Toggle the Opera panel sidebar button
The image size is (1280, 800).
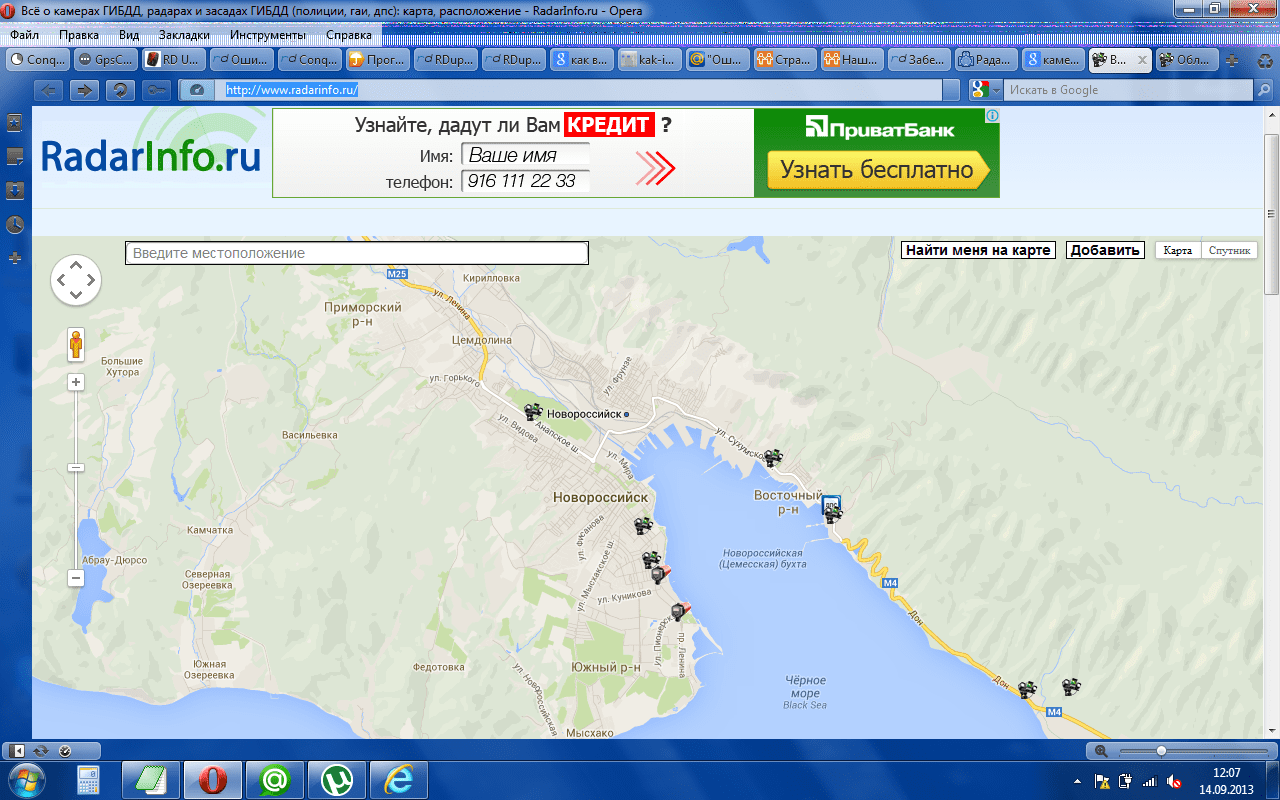(x=18, y=750)
